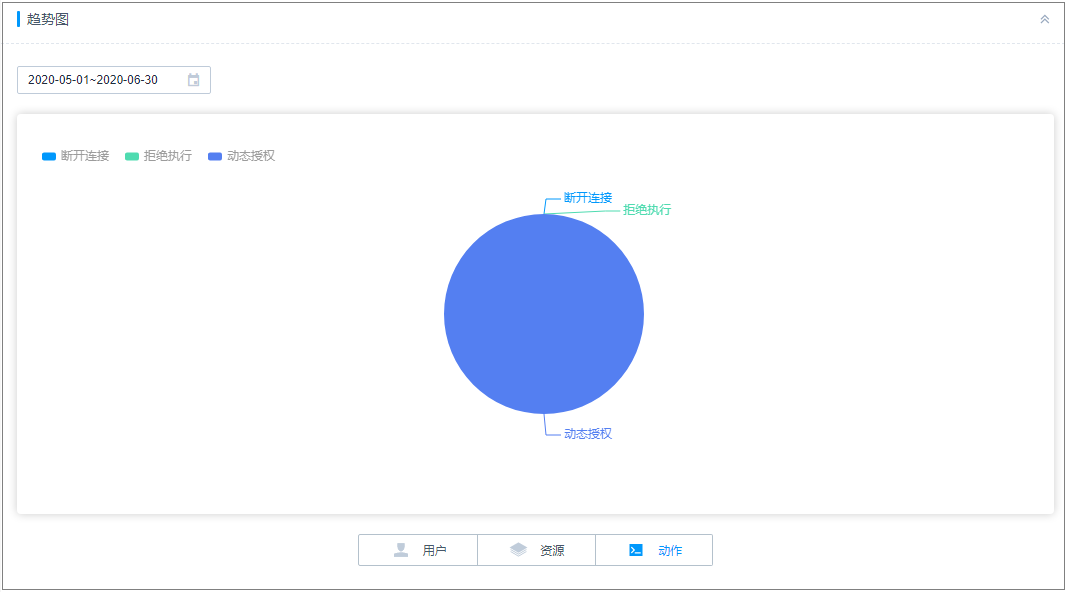The height and width of the screenshot is (592, 1067).
Task: Click the user silhouette icon
Action: tap(401, 550)
